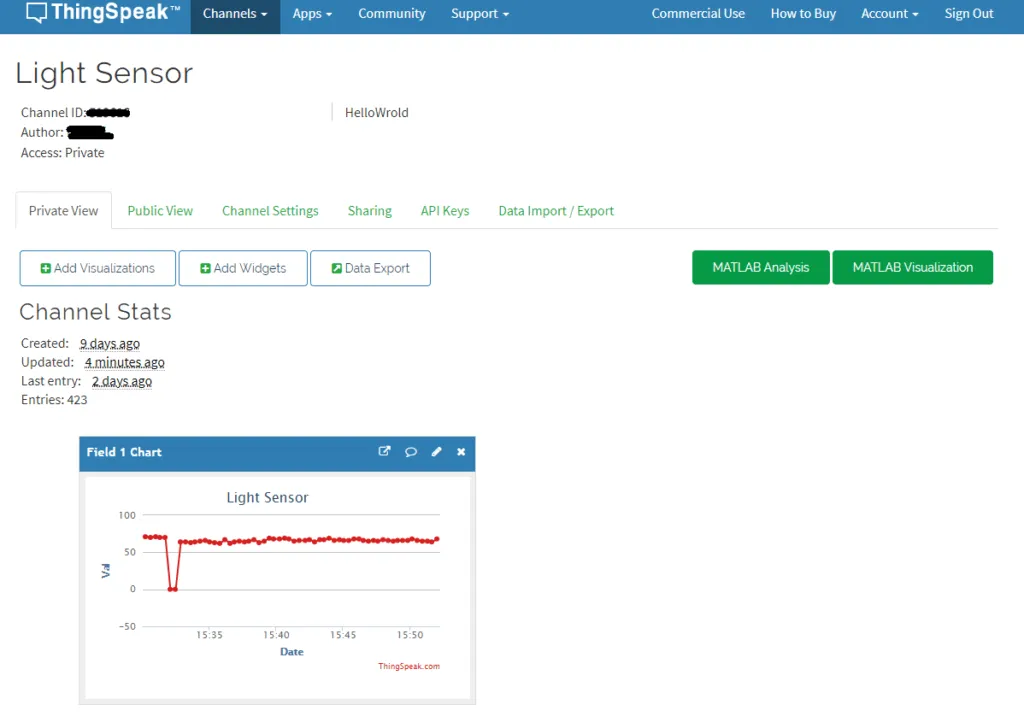Expand the Channels dropdown menu

235,14
